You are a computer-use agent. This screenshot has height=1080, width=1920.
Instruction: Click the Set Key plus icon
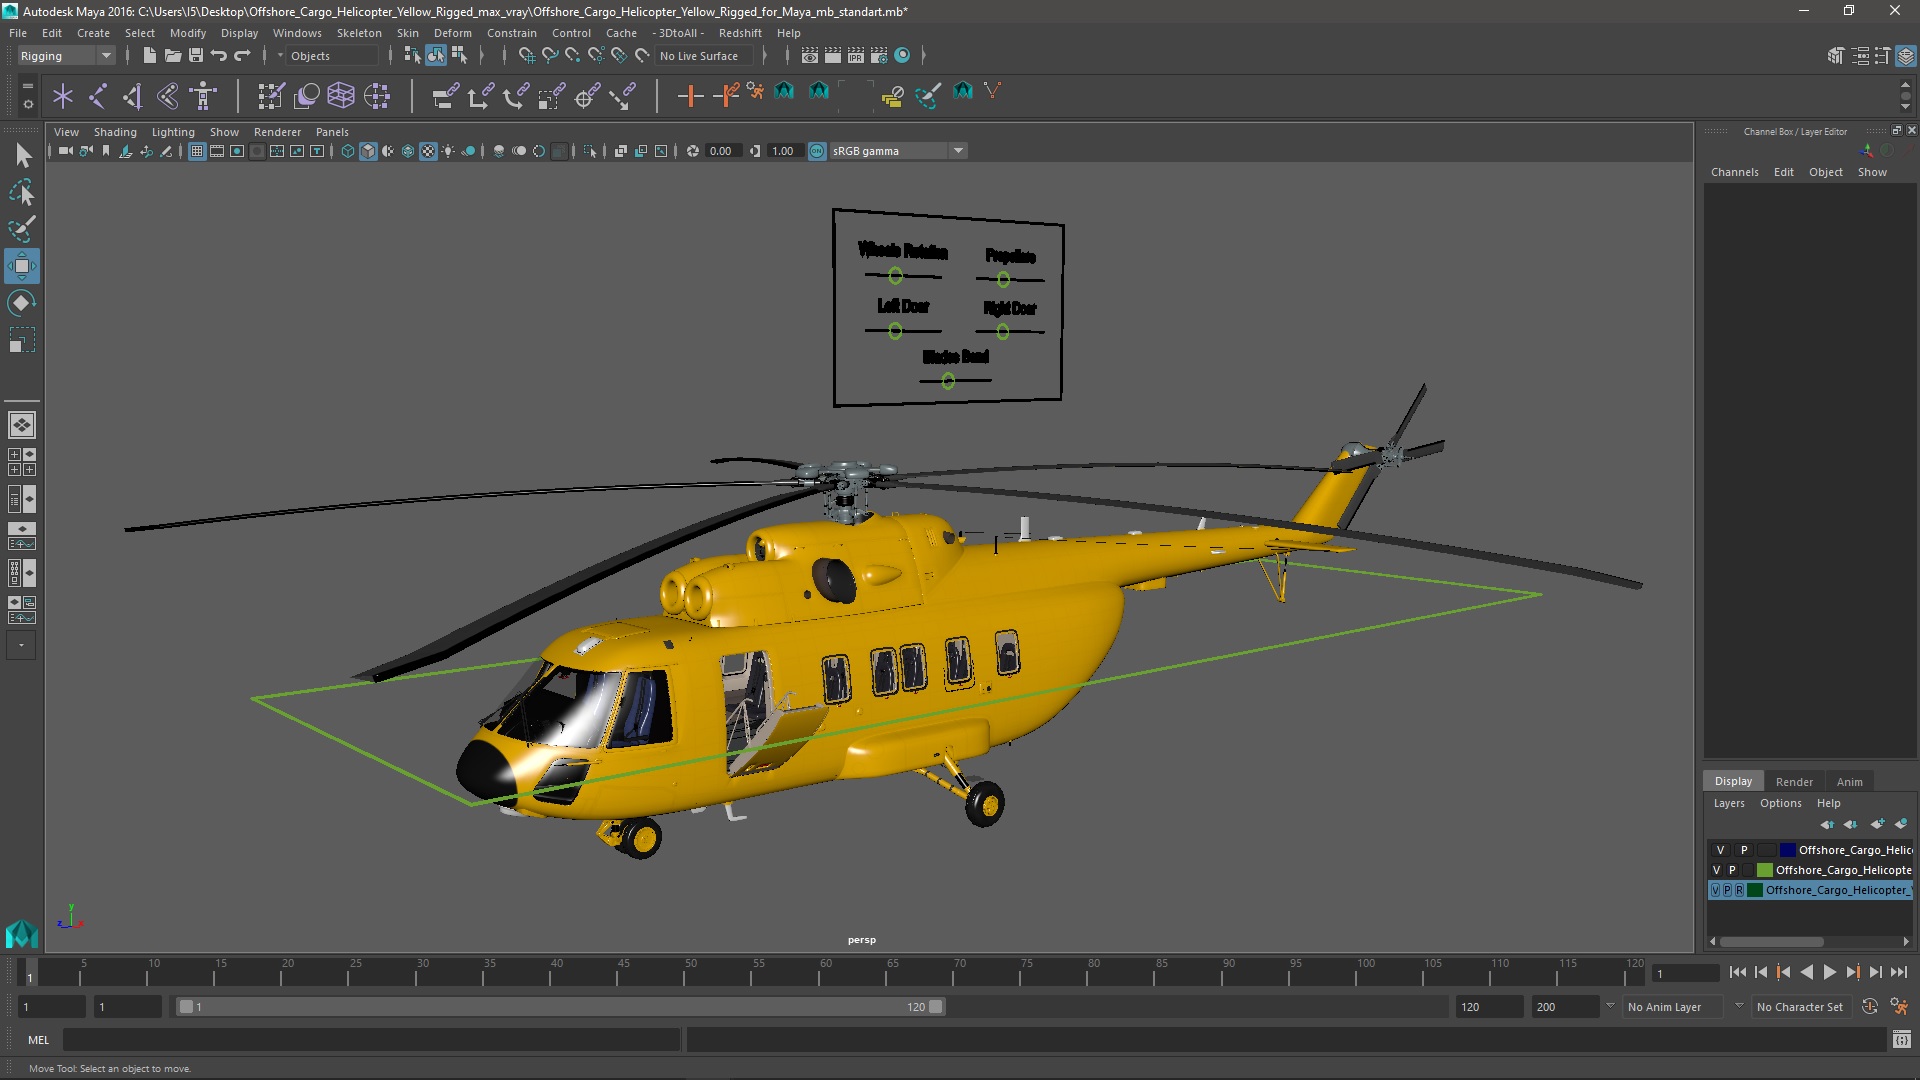(690, 96)
